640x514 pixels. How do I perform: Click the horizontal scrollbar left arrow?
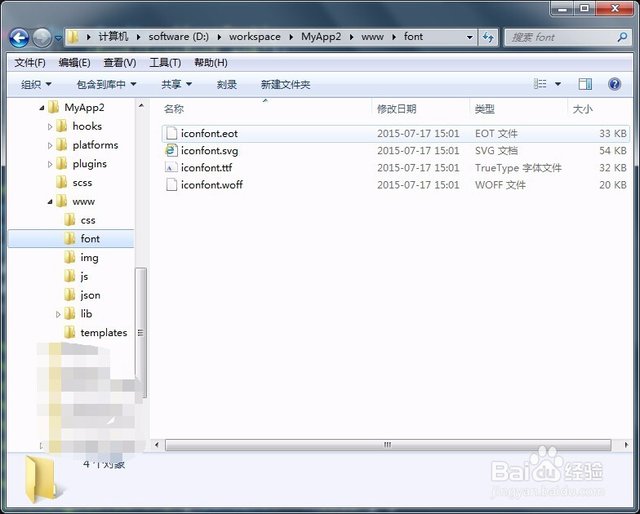click(x=157, y=445)
